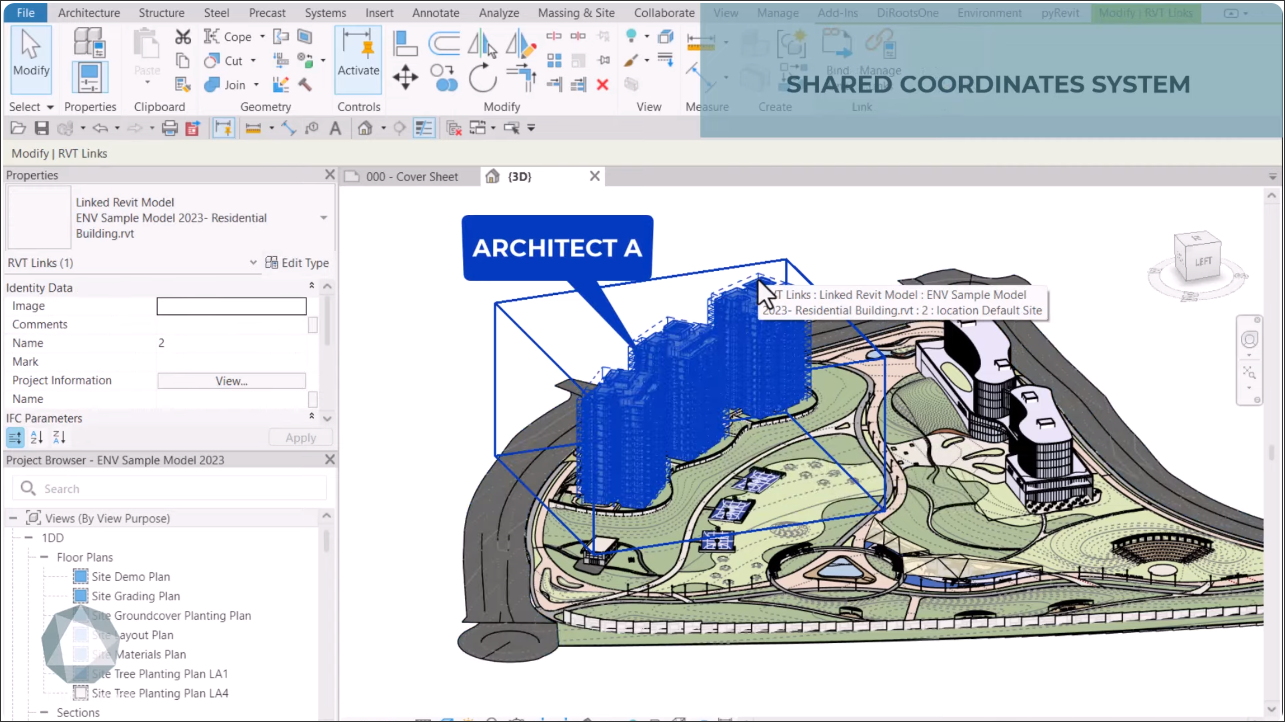Click the Cut clipboard scissors icon
The height and width of the screenshot is (722, 1285).
coord(182,37)
